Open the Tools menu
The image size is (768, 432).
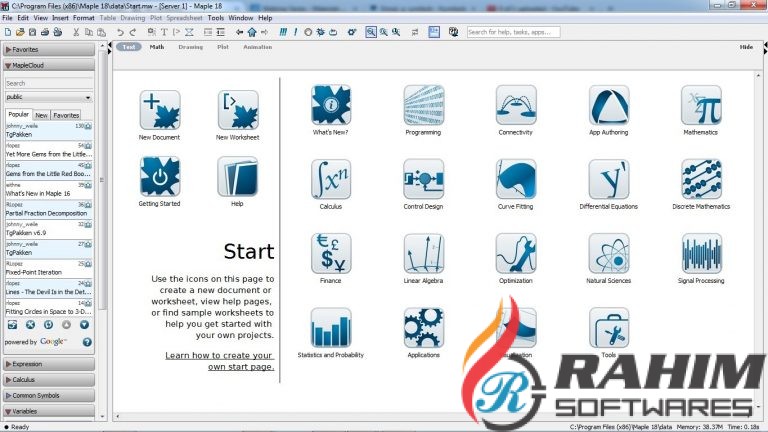point(216,18)
